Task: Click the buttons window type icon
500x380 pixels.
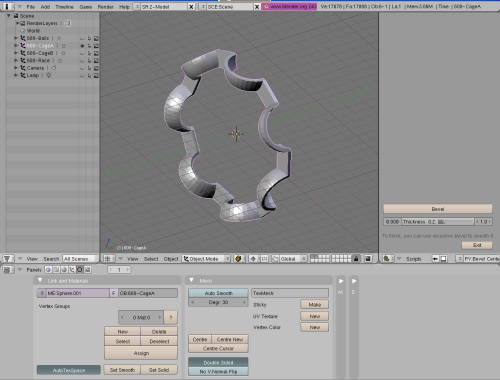Action: (x=8, y=270)
